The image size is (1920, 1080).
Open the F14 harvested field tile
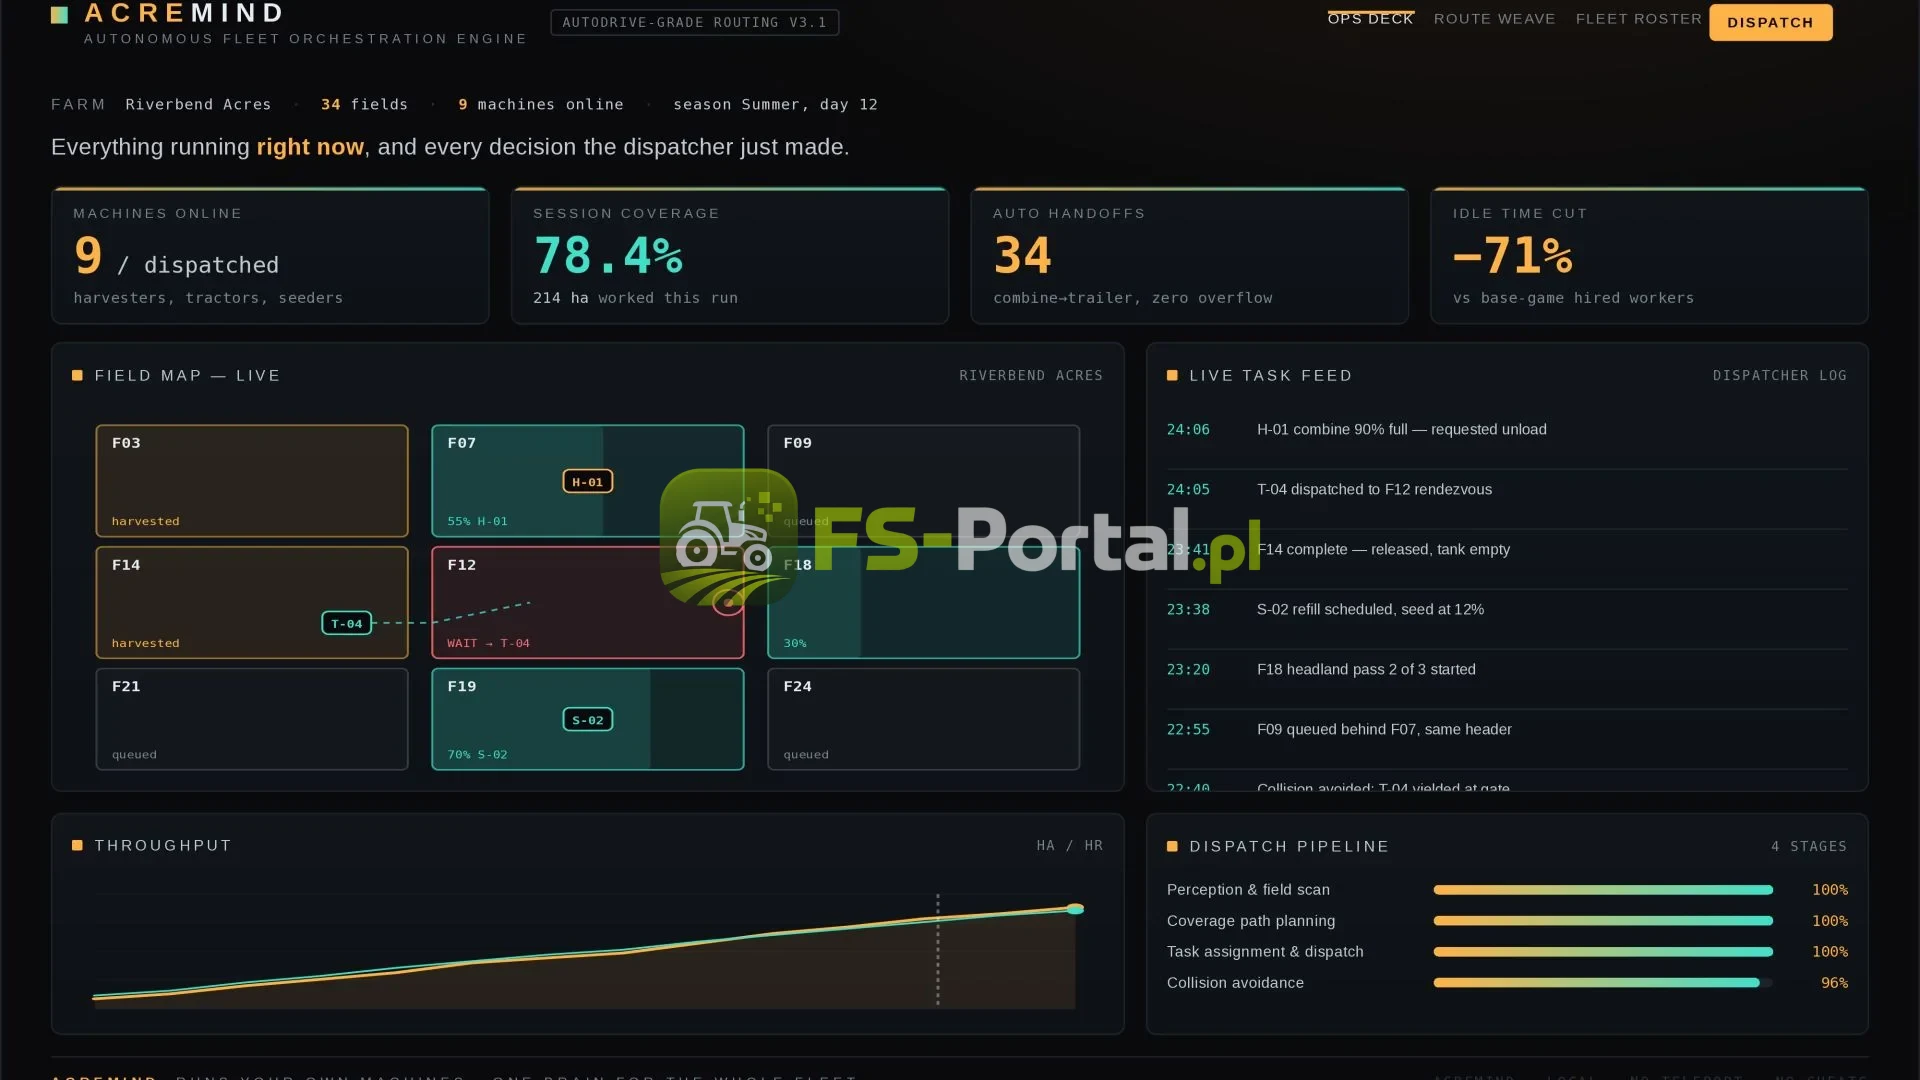tap(252, 602)
